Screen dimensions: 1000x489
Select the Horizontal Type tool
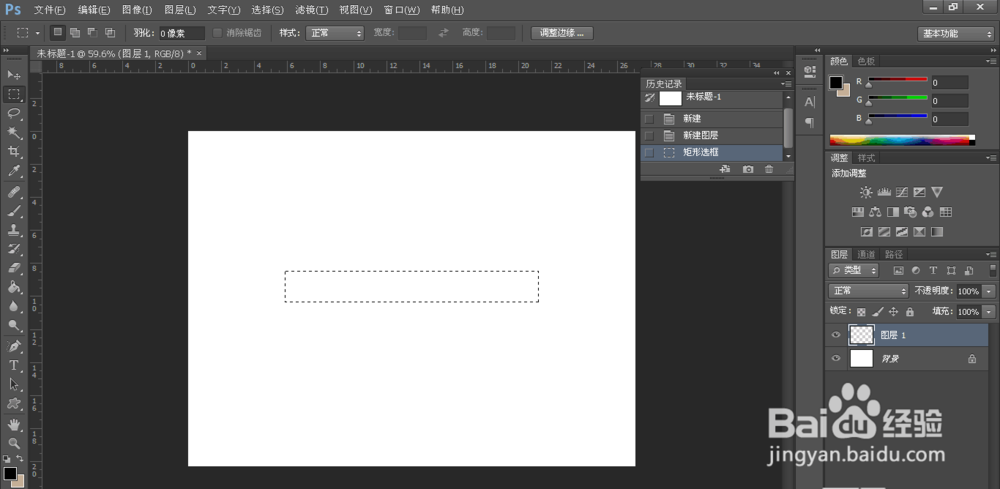point(13,365)
